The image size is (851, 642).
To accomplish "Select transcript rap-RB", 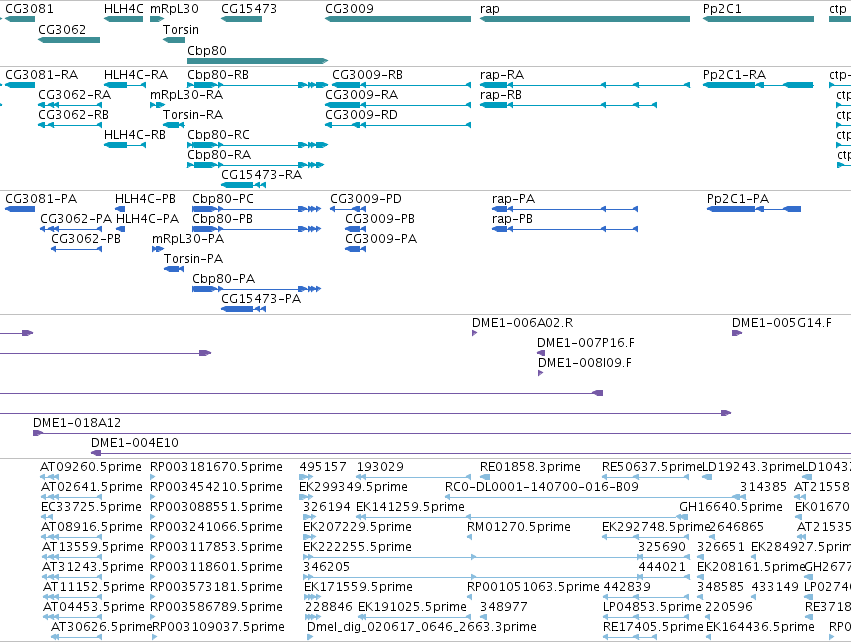I will click(x=501, y=95).
